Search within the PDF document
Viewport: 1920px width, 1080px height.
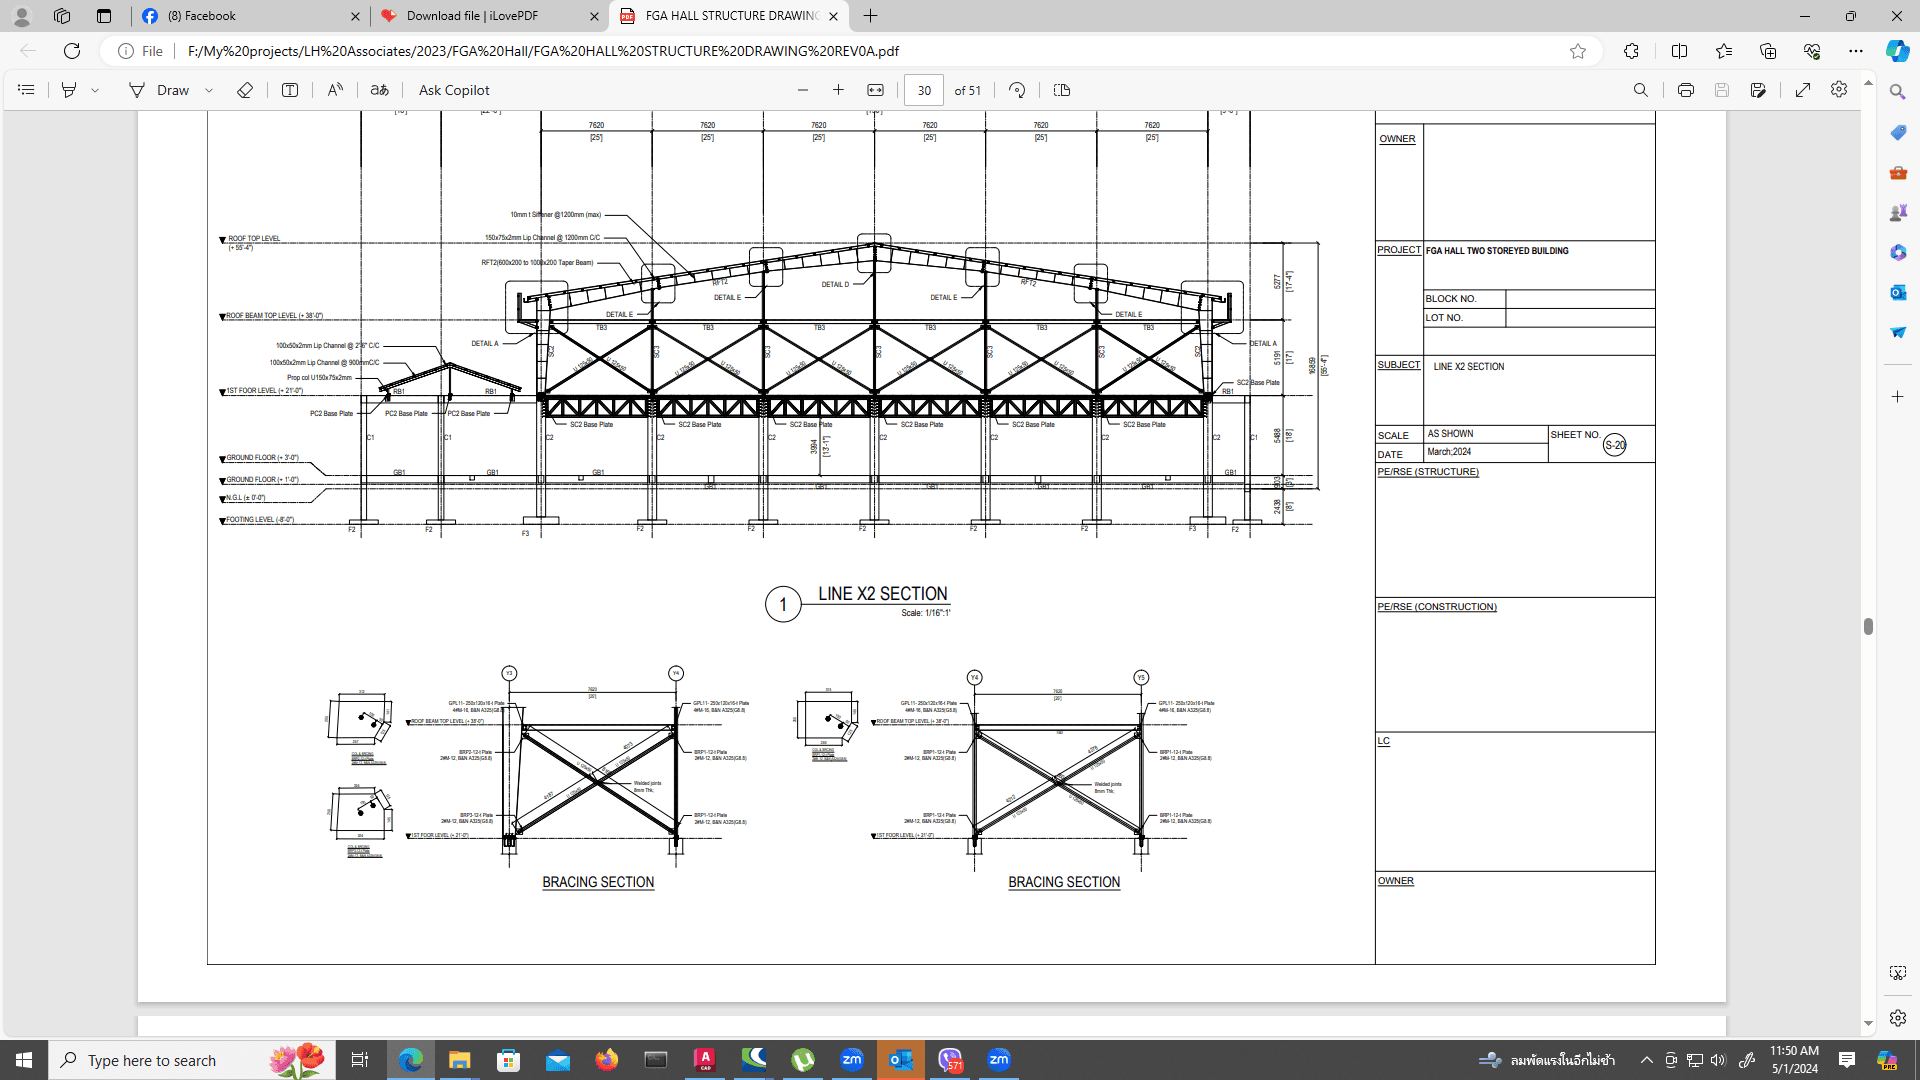1640,90
